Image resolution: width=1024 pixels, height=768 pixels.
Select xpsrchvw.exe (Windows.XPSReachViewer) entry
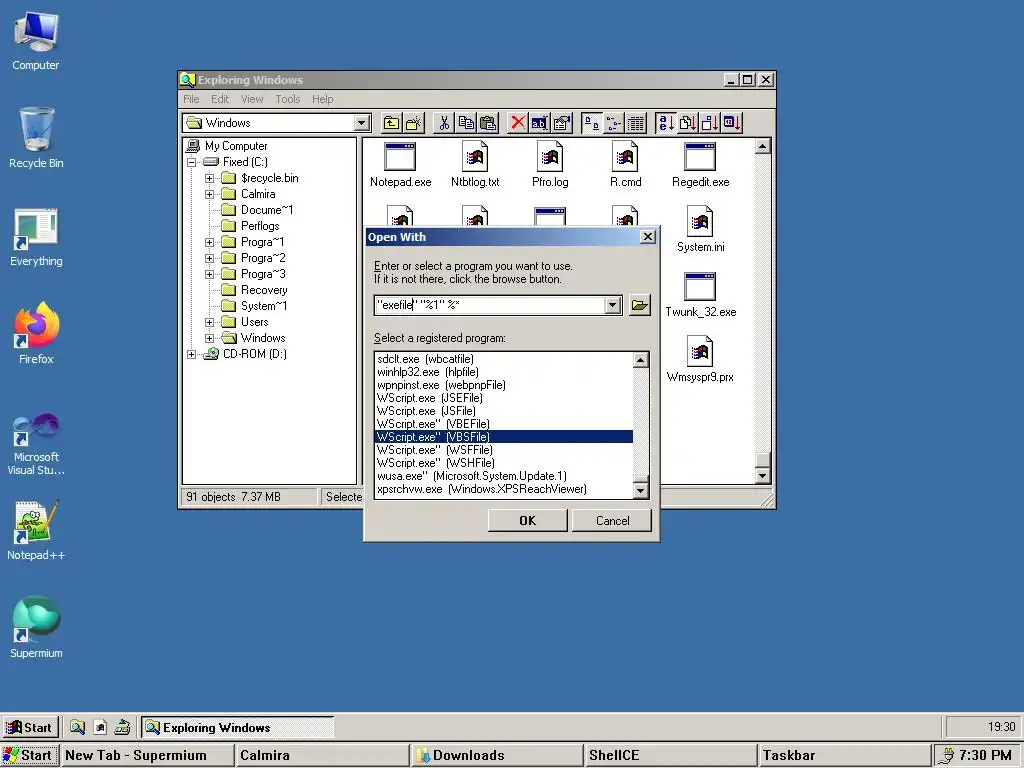[504, 489]
